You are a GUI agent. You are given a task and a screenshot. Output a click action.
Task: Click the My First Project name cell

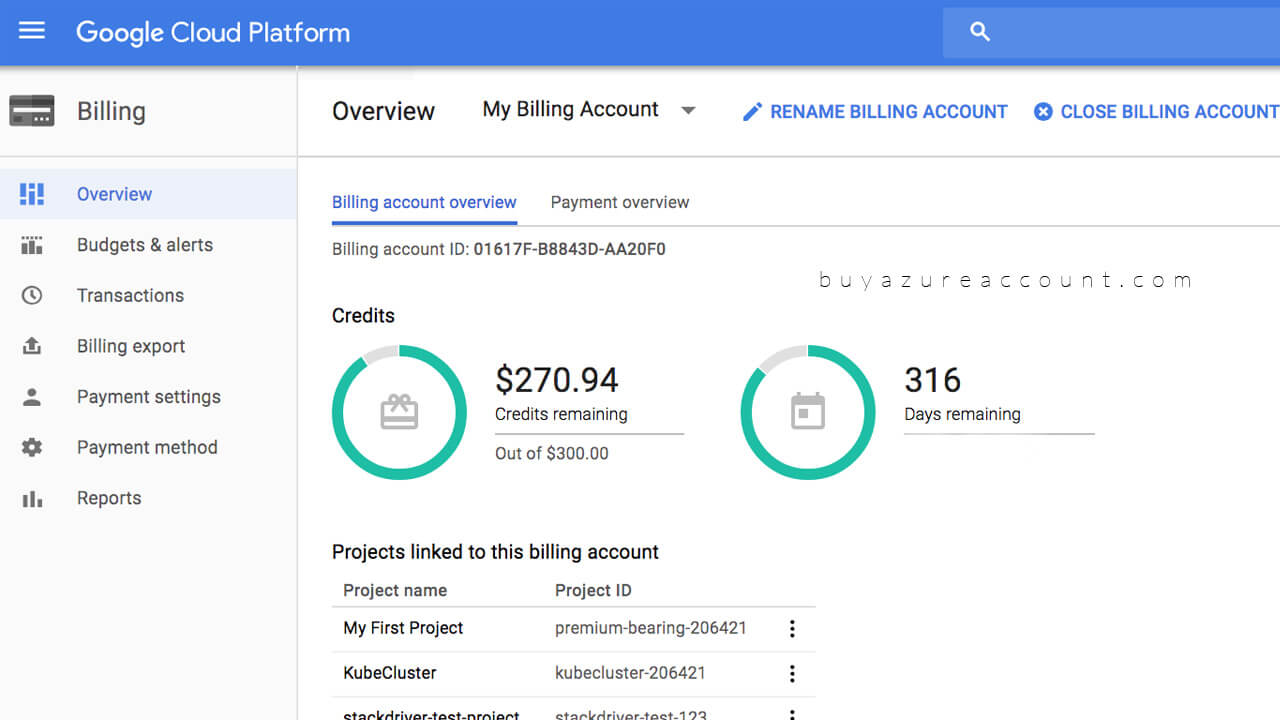(403, 628)
